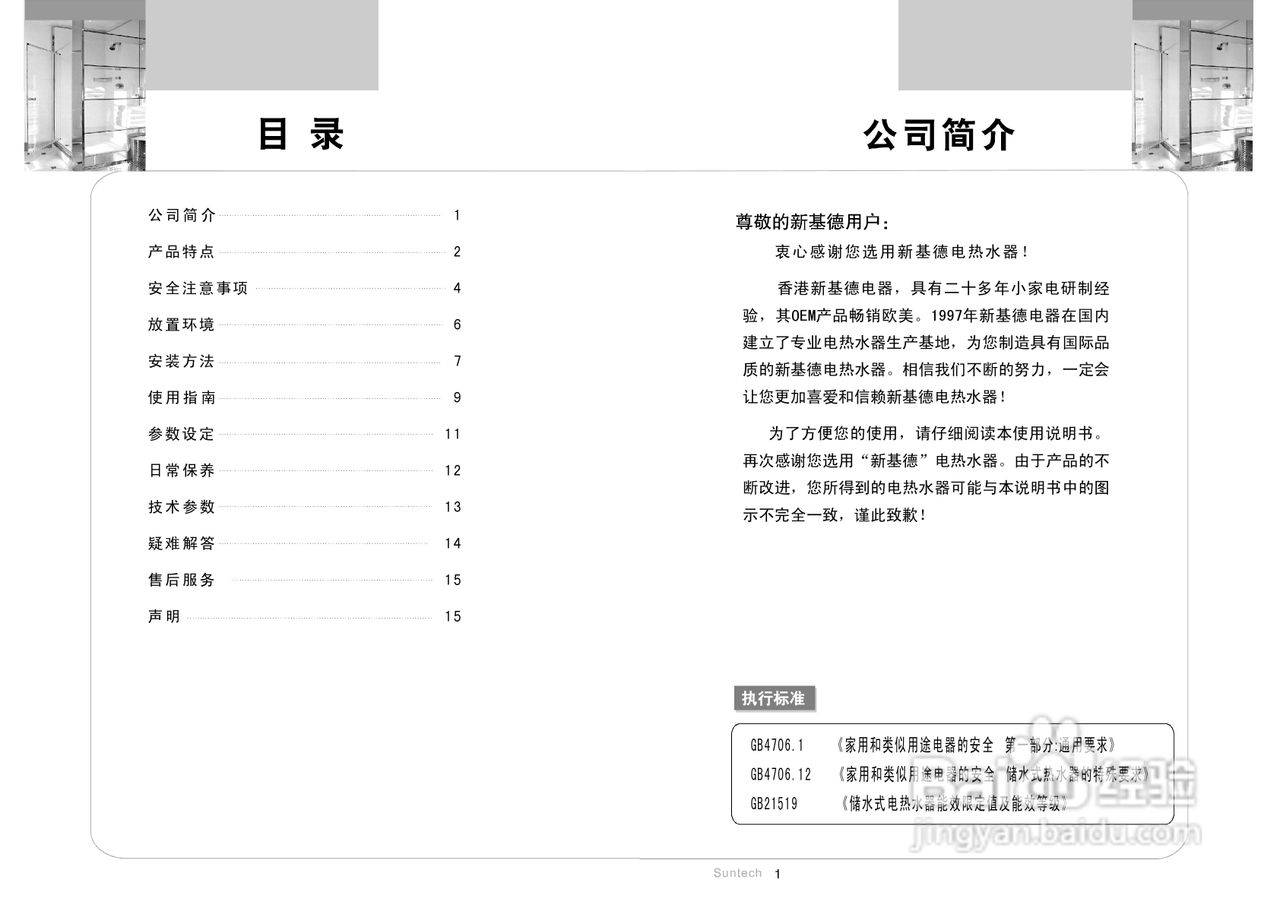
Task: Click page number 7 beside 安装方法
Action: (457, 361)
